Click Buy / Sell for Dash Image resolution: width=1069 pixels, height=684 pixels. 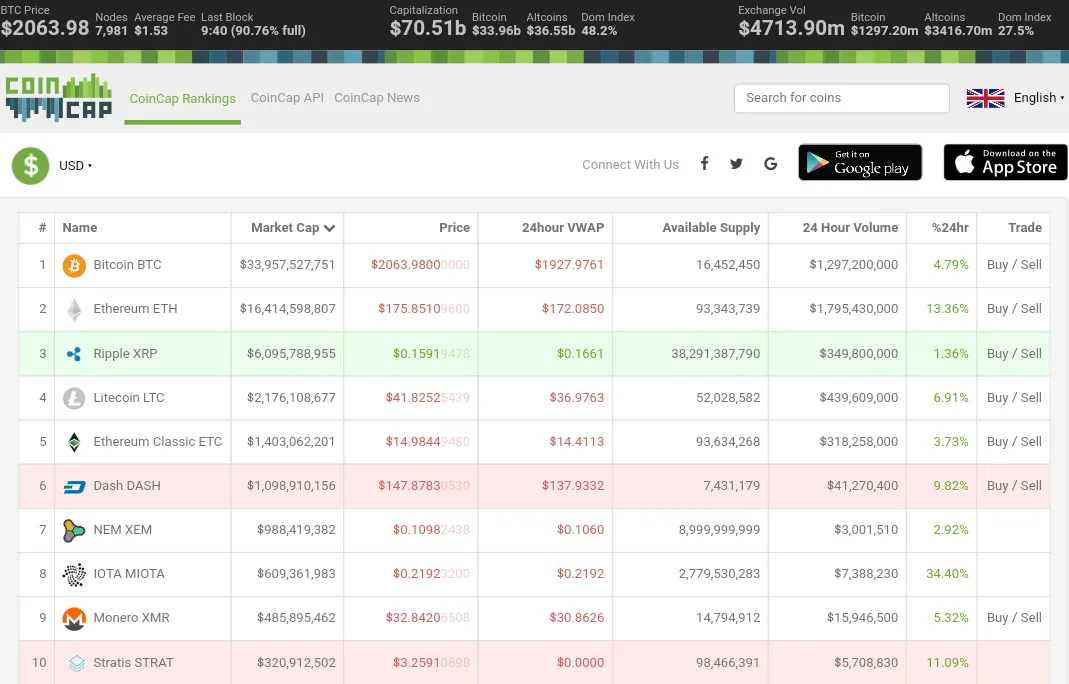pyautogui.click(x=1014, y=485)
